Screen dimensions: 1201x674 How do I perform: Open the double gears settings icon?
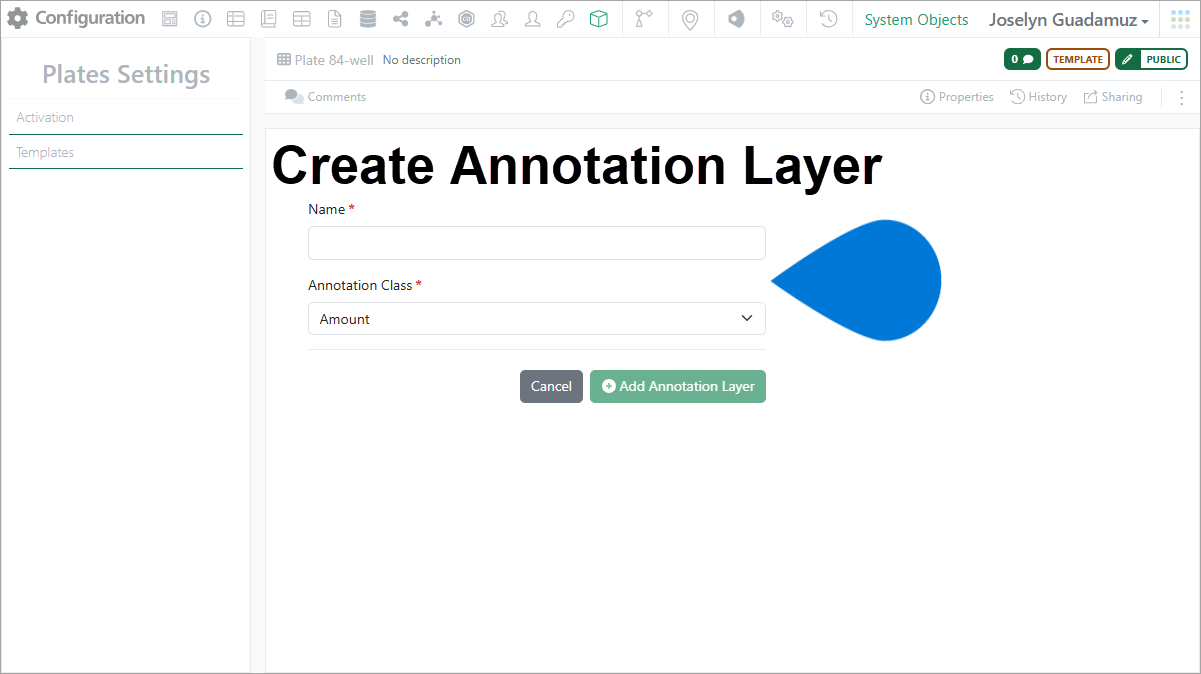782,19
